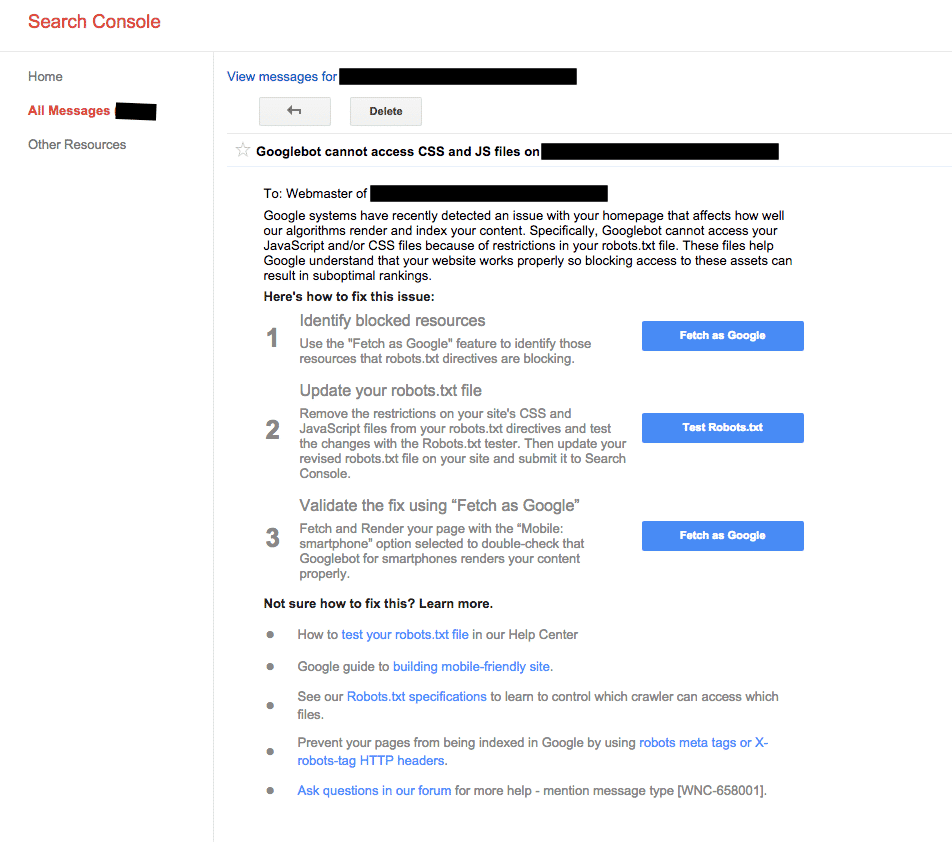
Task: Open the Search Console logo link
Action: [94, 22]
